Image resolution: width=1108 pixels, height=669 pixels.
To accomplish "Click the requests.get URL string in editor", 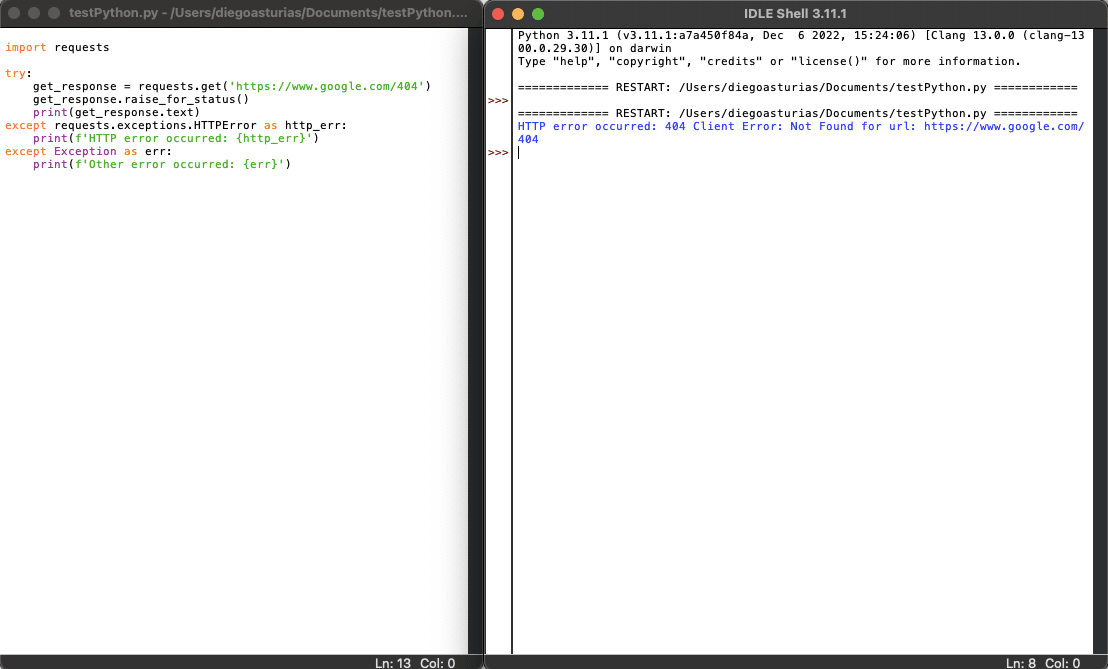I will (327, 86).
